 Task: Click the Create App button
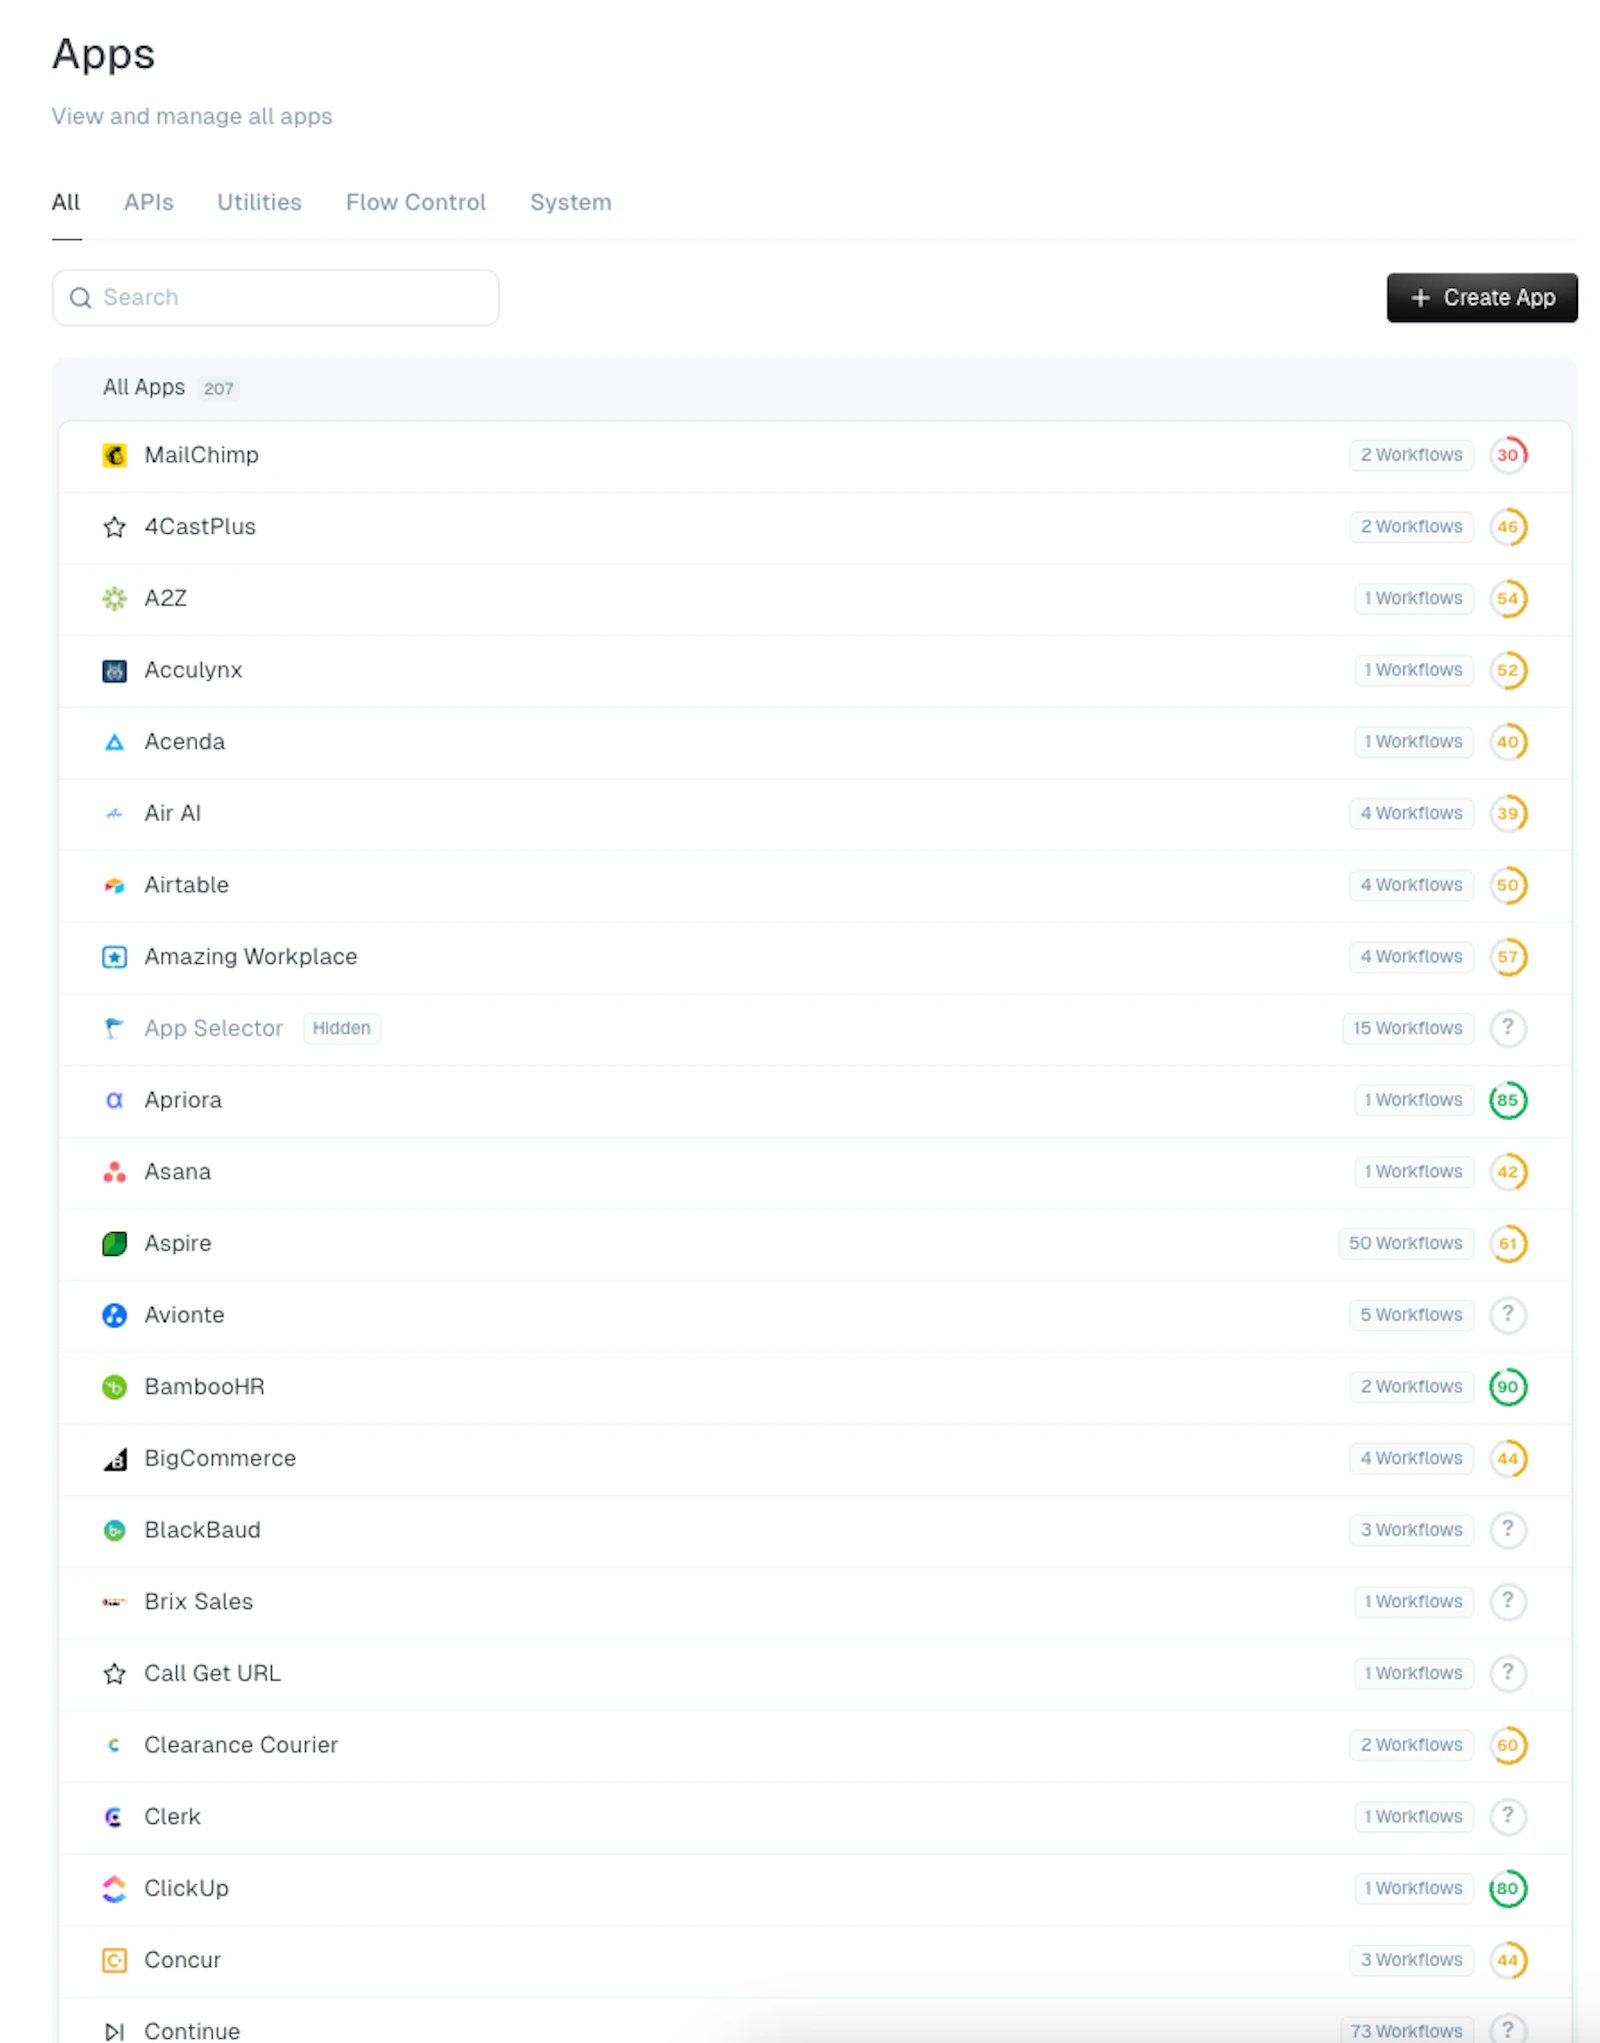[1482, 298]
